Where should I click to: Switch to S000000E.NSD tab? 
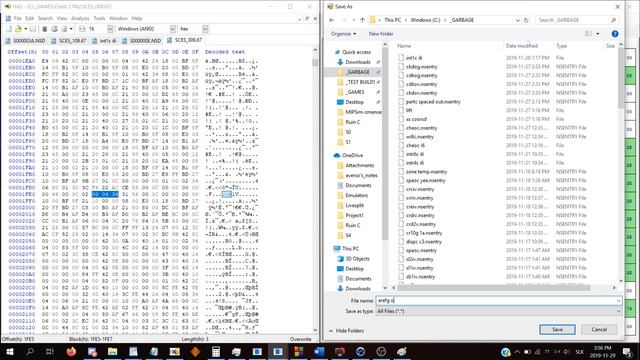coord(141,41)
